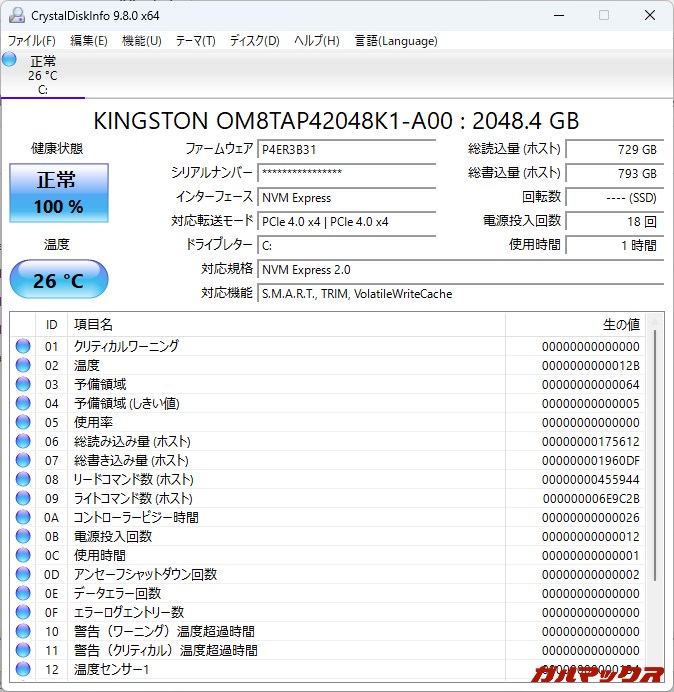
Task: Click status orb for ID 0F エラーログエントリー数
Action: 23,612
